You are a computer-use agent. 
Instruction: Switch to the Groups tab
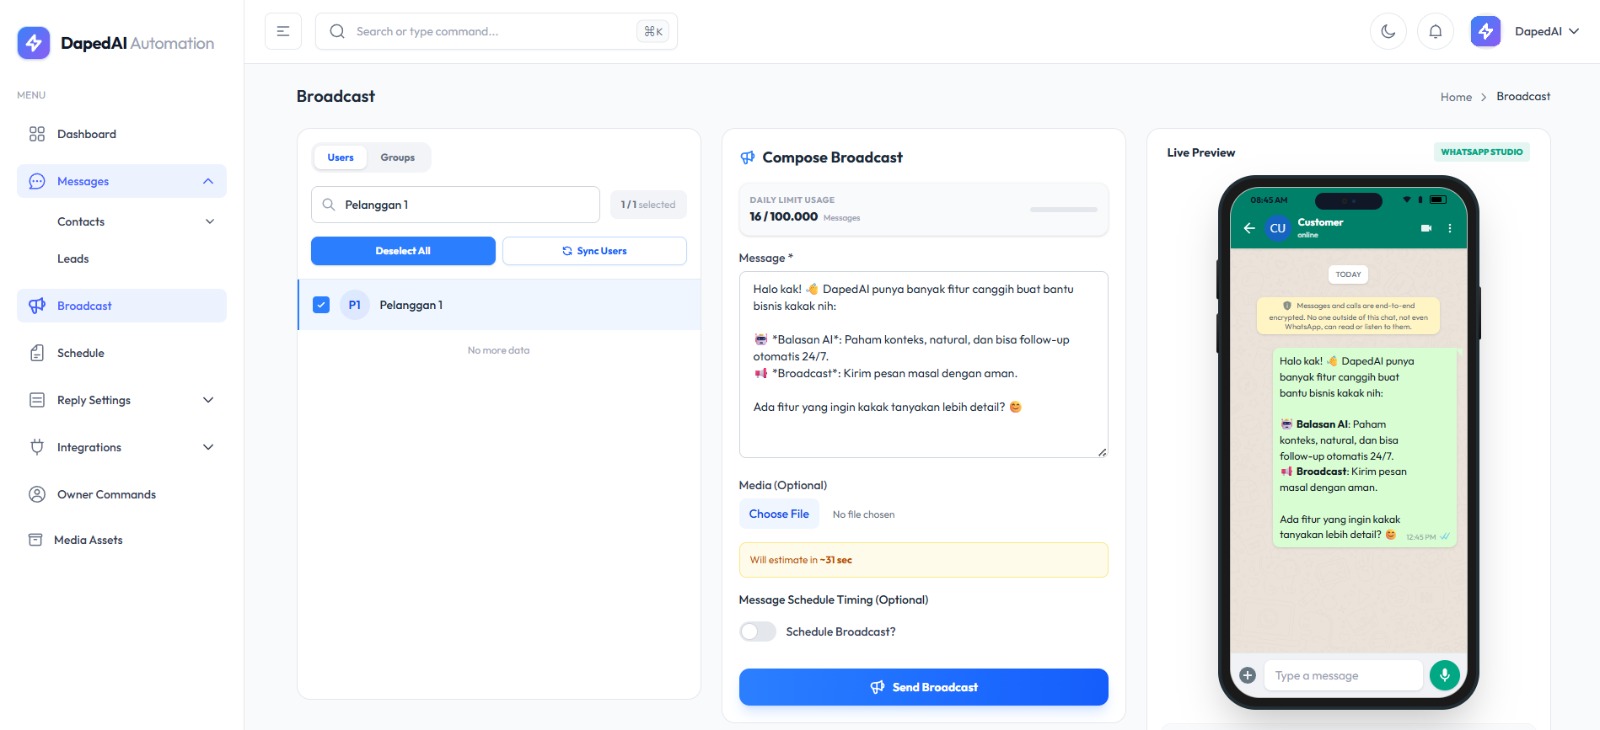[x=397, y=157]
